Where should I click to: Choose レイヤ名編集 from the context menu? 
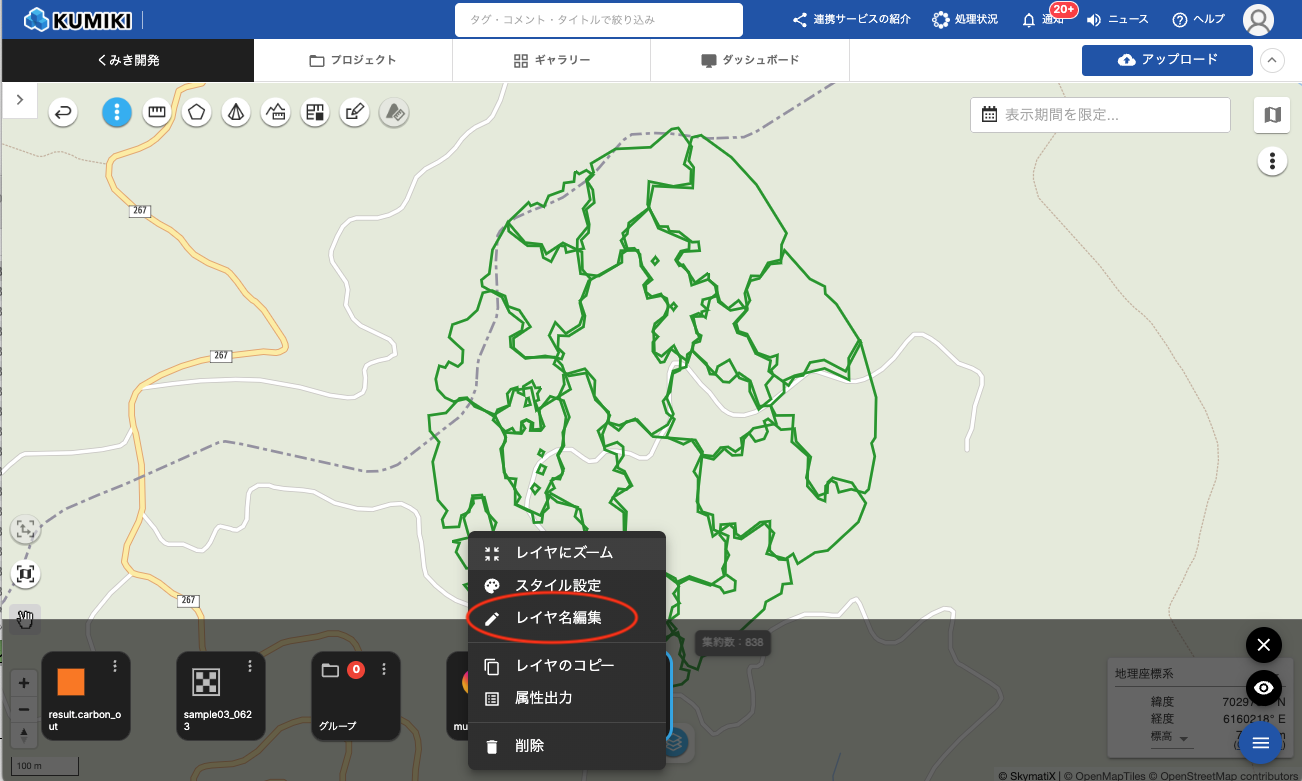click(558, 618)
